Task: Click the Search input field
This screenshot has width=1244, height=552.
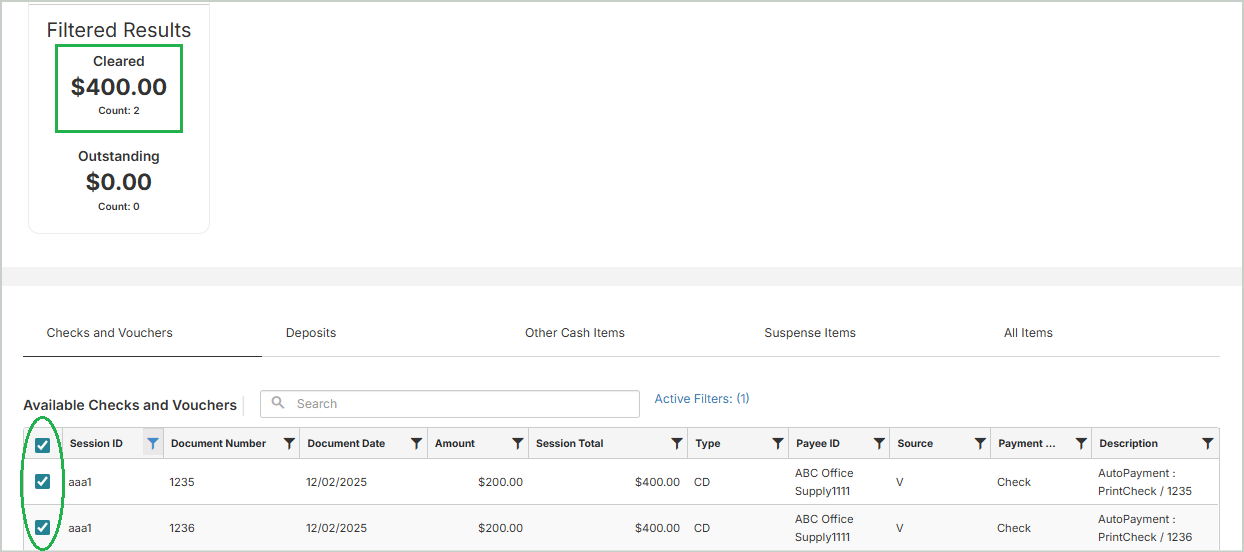Action: pos(460,404)
